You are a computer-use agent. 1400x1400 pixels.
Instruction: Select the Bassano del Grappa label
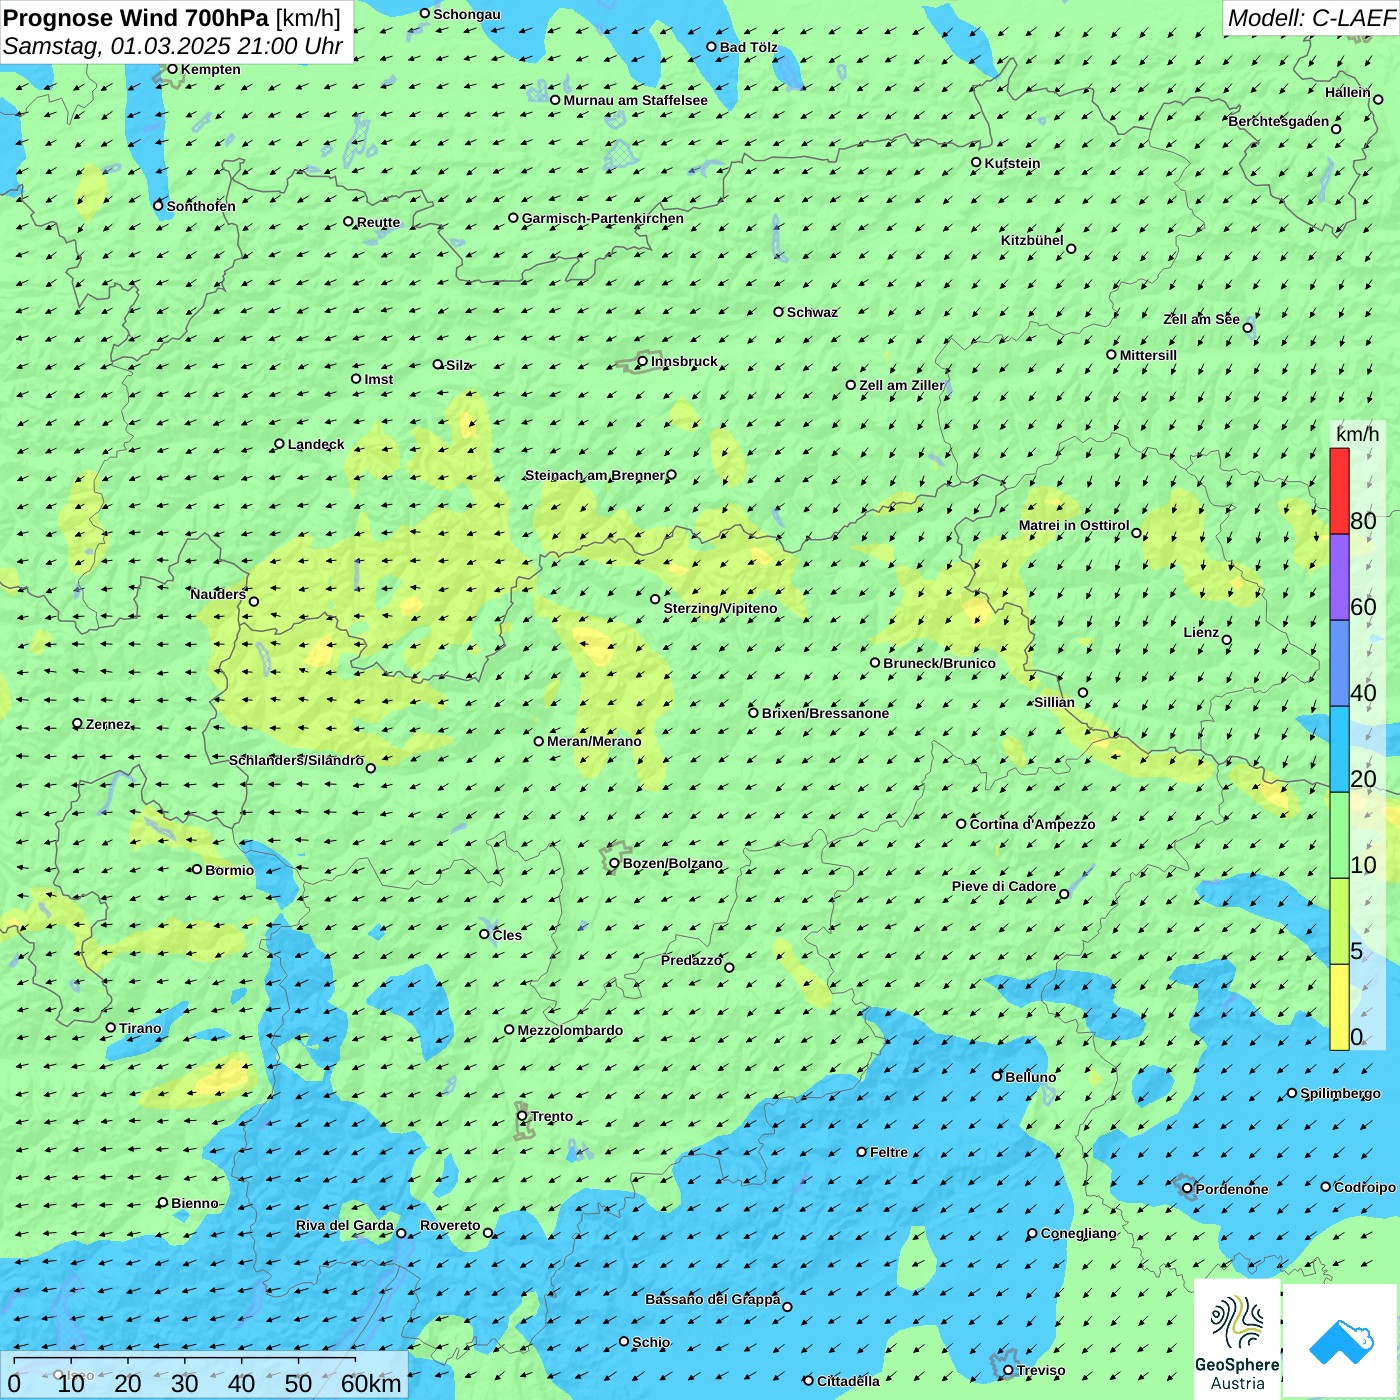pyautogui.click(x=713, y=1299)
